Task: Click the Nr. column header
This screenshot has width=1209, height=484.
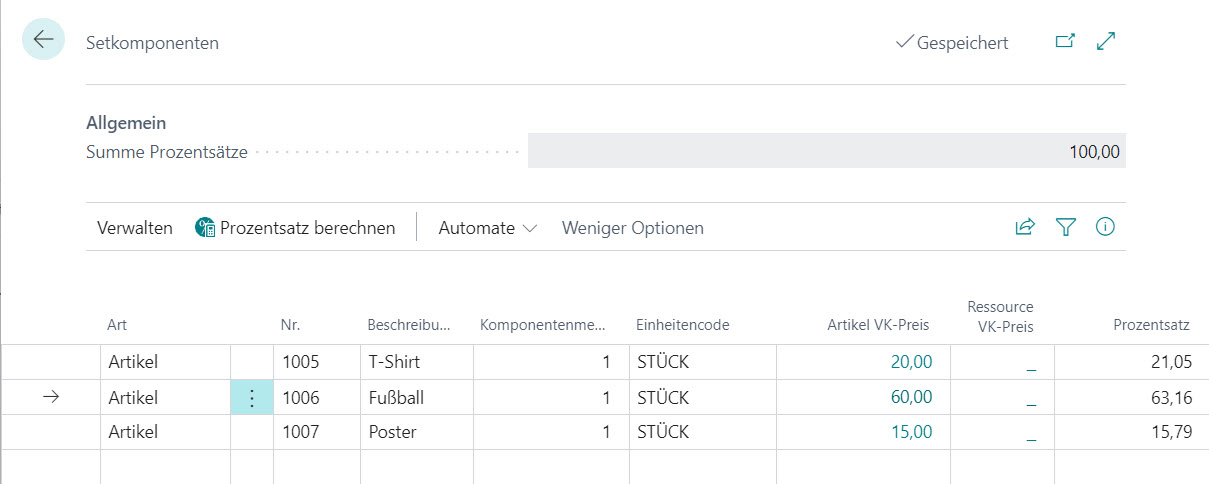Action: pyautogui.click(x=291, y=325)
